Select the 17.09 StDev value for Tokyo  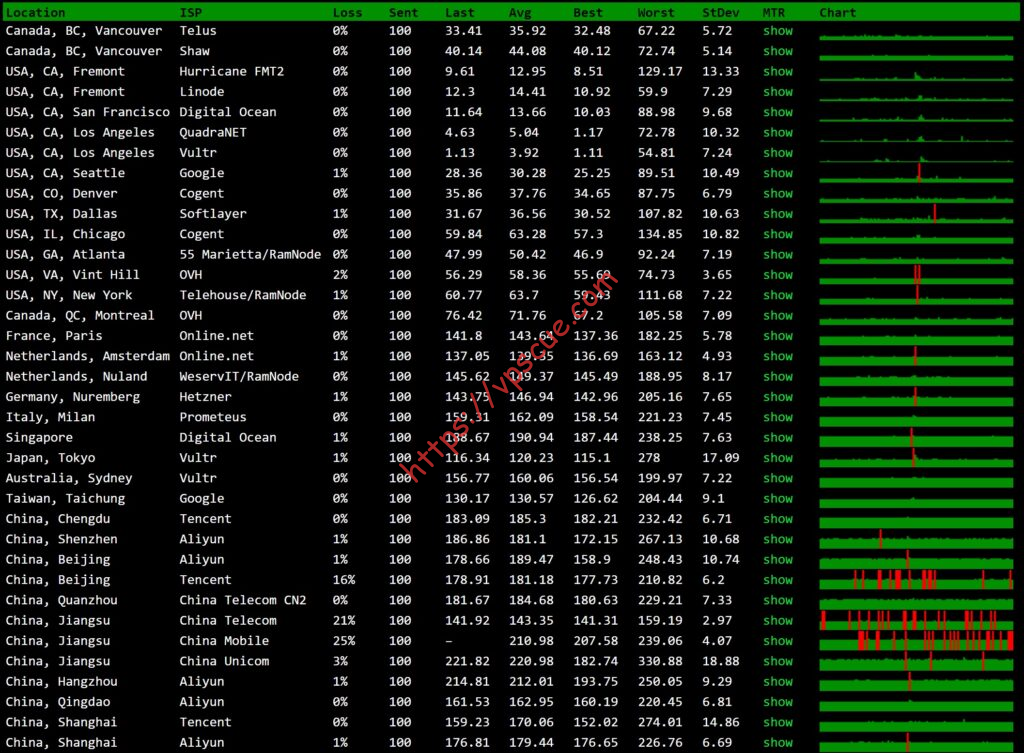point(721,457)
